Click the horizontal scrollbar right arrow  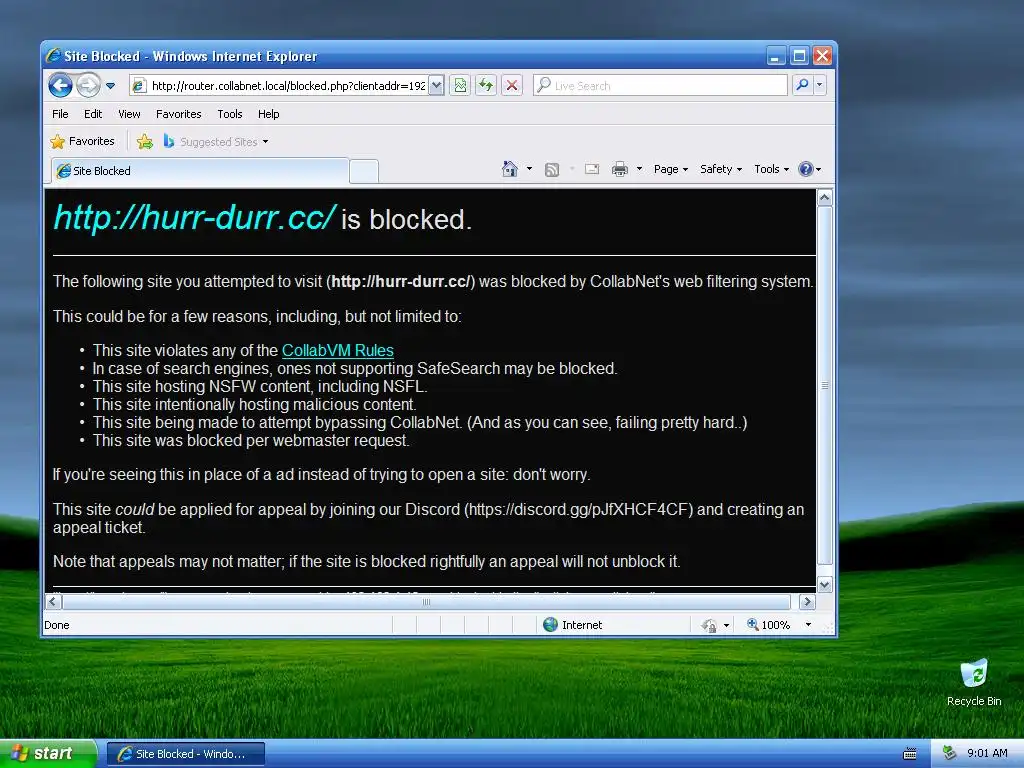pos(807,601)
